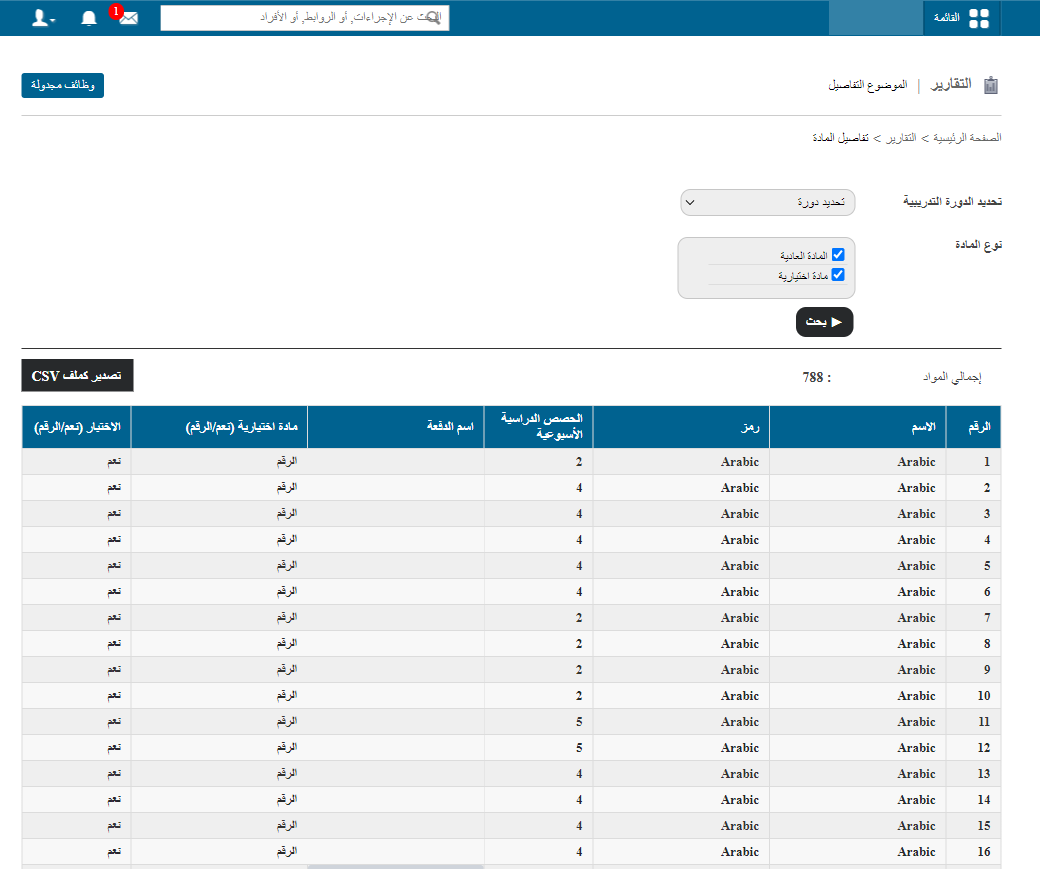Click the التقارير breadcrumb link
The height and width of the screenshot is (869, 1040).
click(901, 137)
